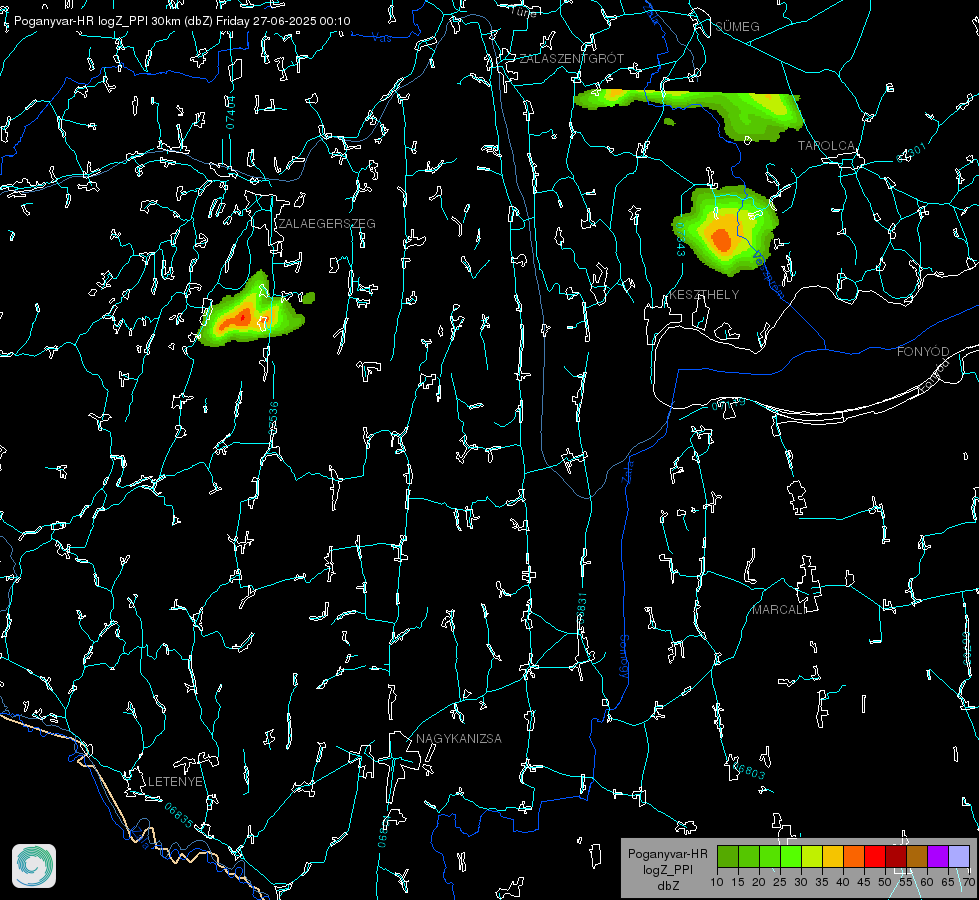The height and width of the screenshot is (900, 979).
Task: Click the 15-20 dBZ green swatch
Action: pyautogui.click(x=749, y=856)
